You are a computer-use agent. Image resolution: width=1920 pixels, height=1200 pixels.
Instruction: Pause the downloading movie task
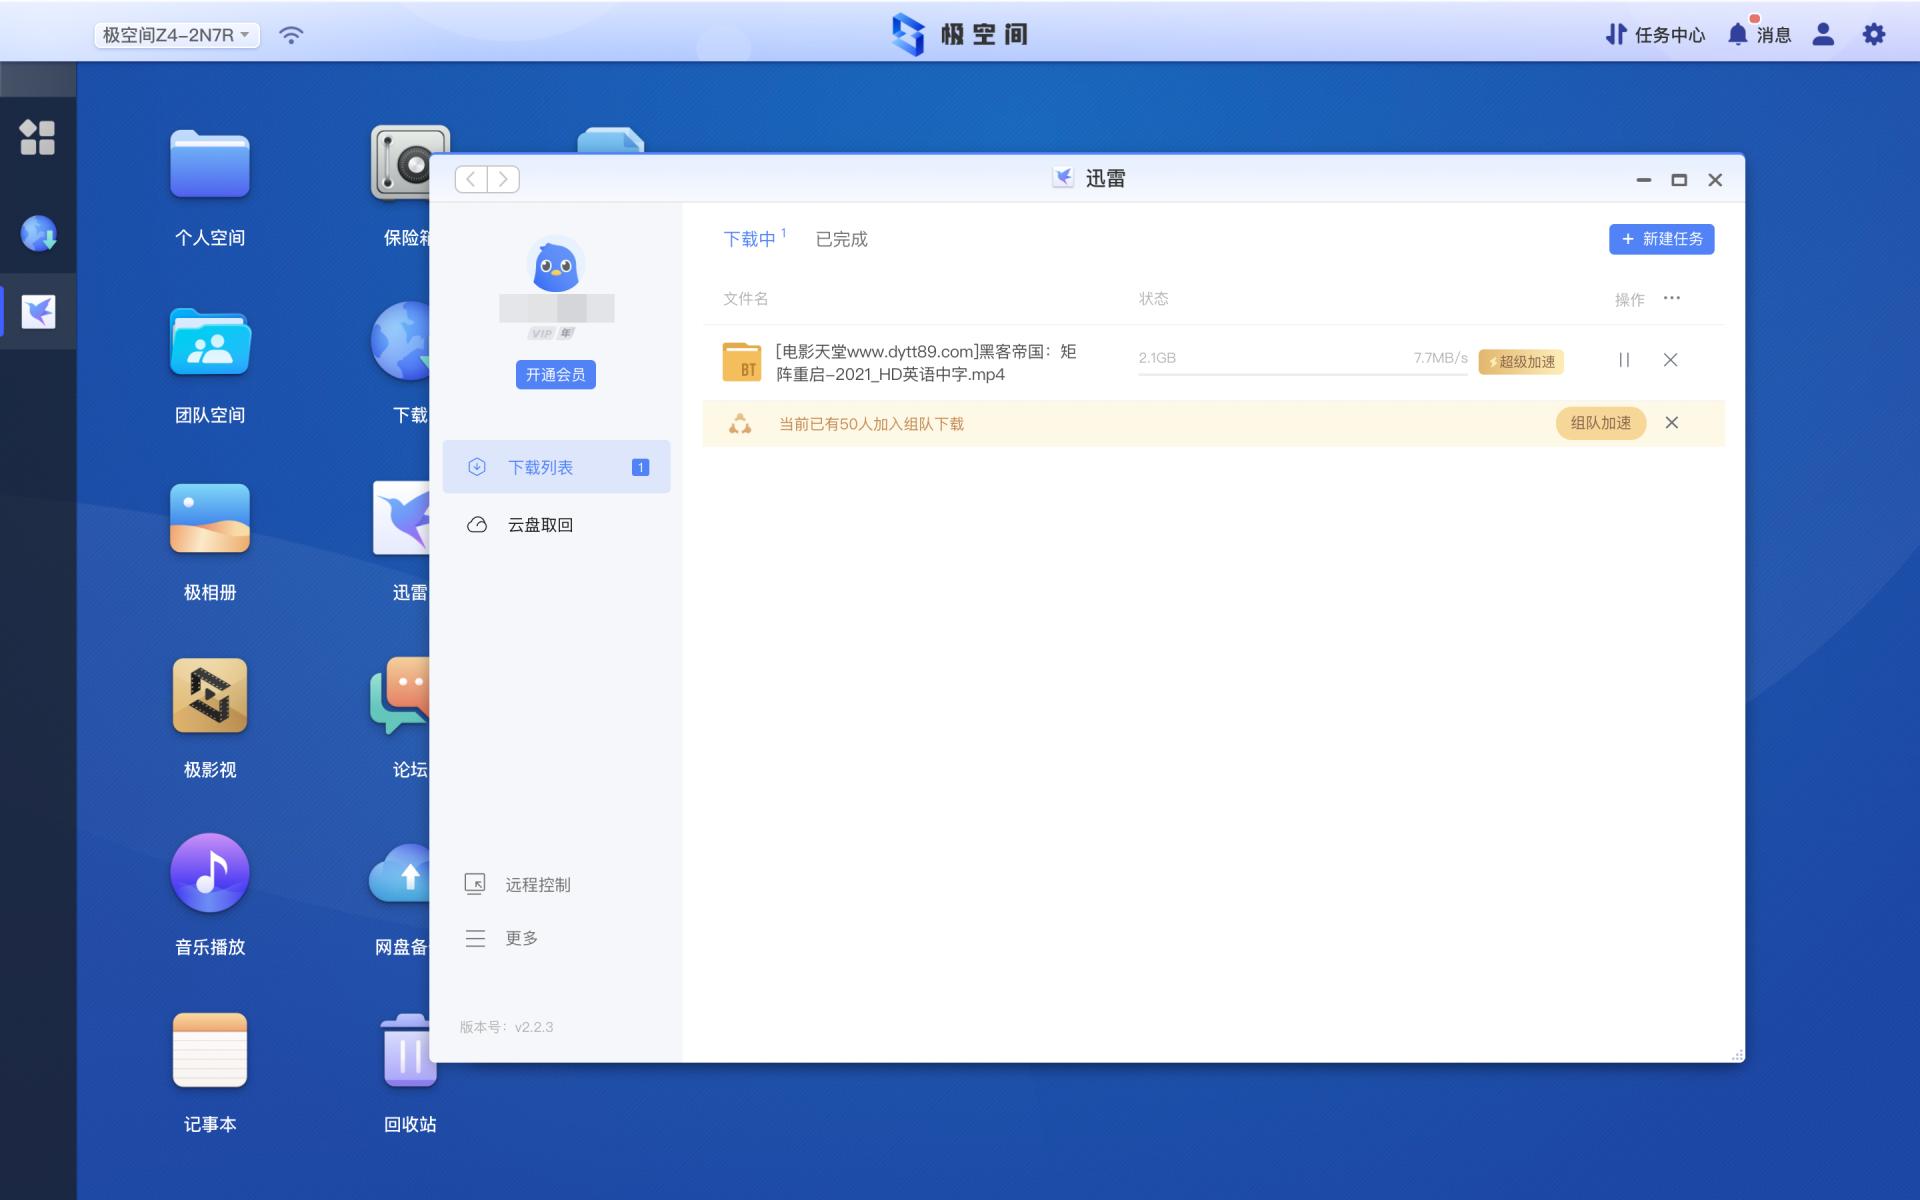coord(1624,360)
